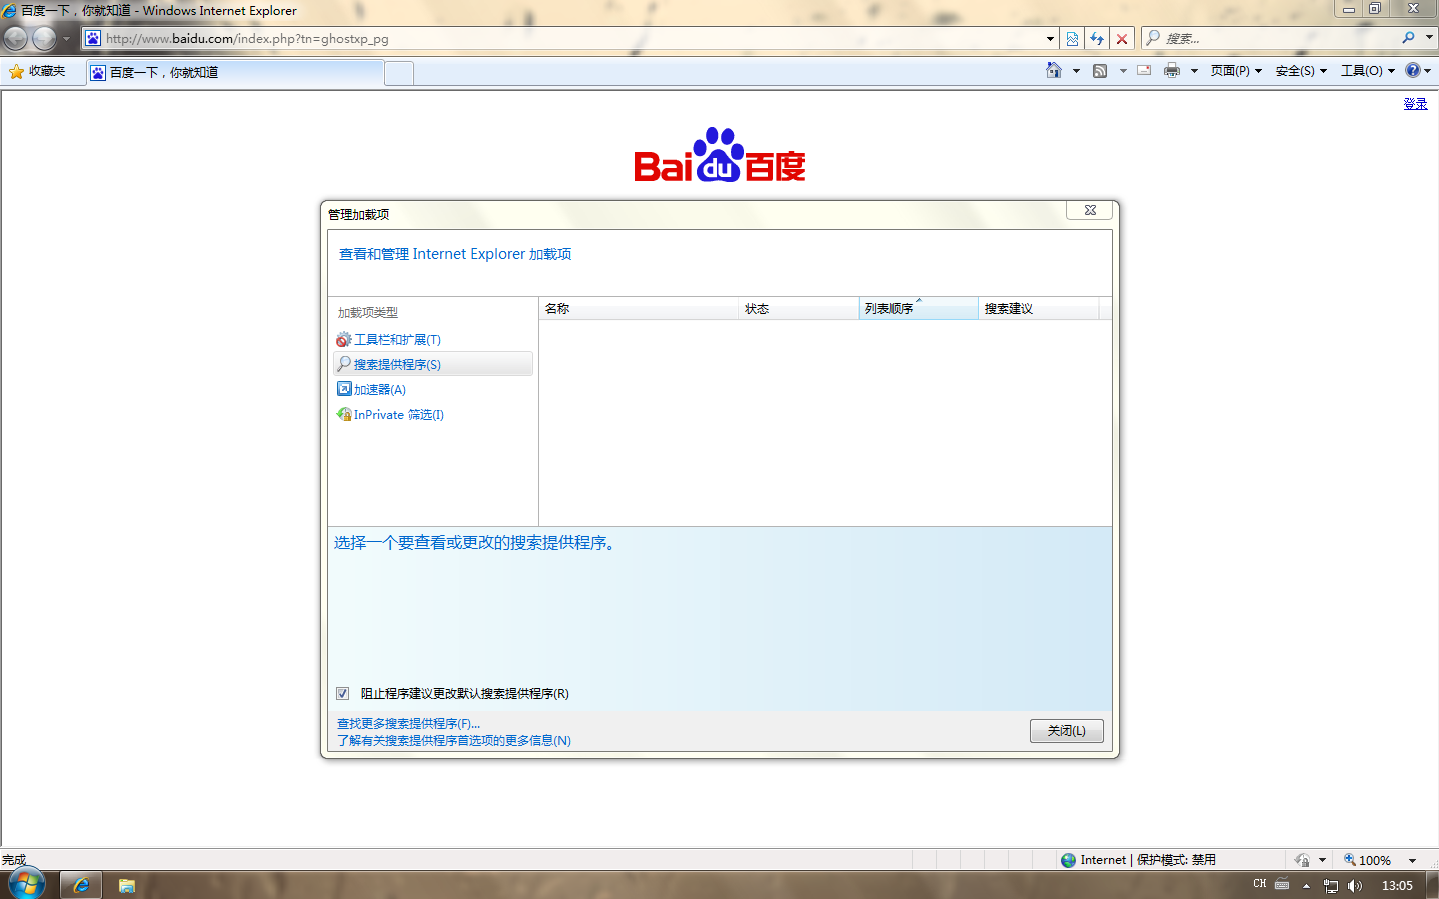Expand the Home button dropdown arrow
This screenshot has width=1439, height=899.
(1076, 71)
